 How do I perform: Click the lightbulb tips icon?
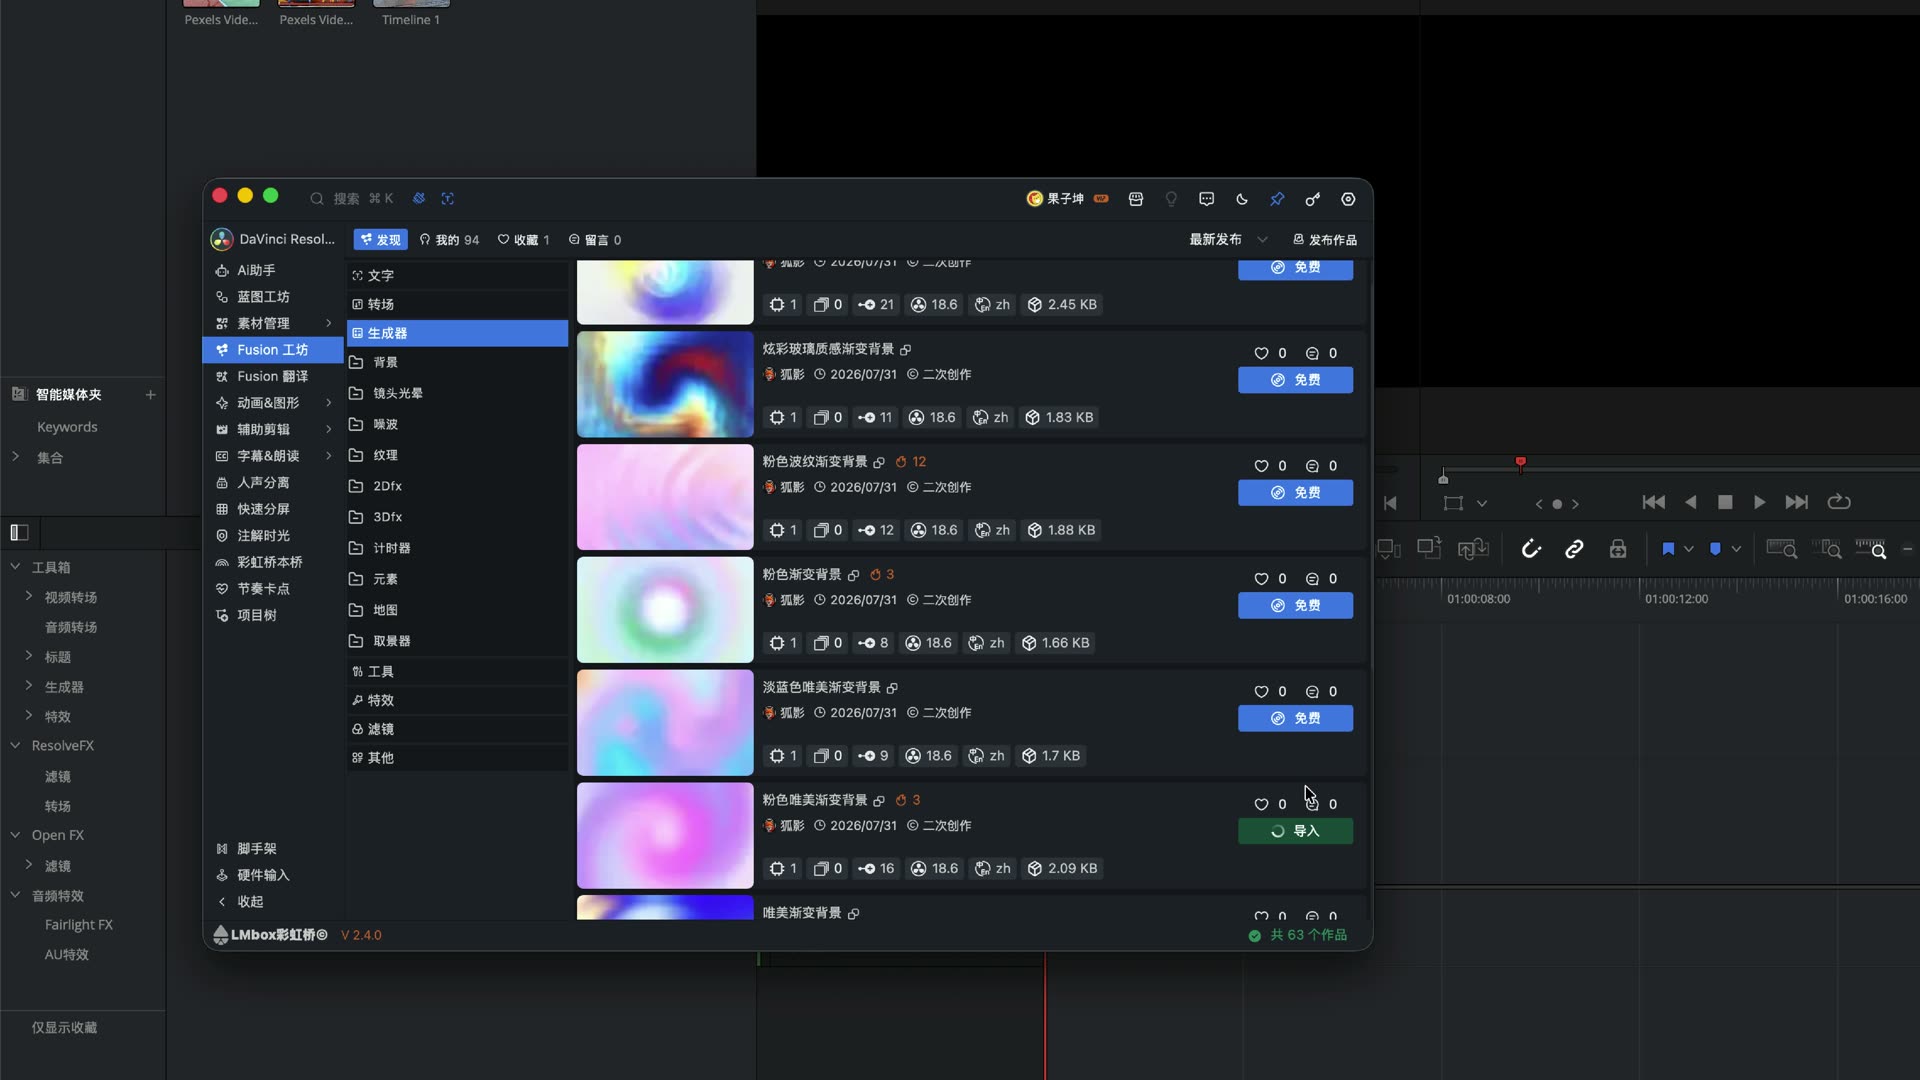pos(1171,199)
